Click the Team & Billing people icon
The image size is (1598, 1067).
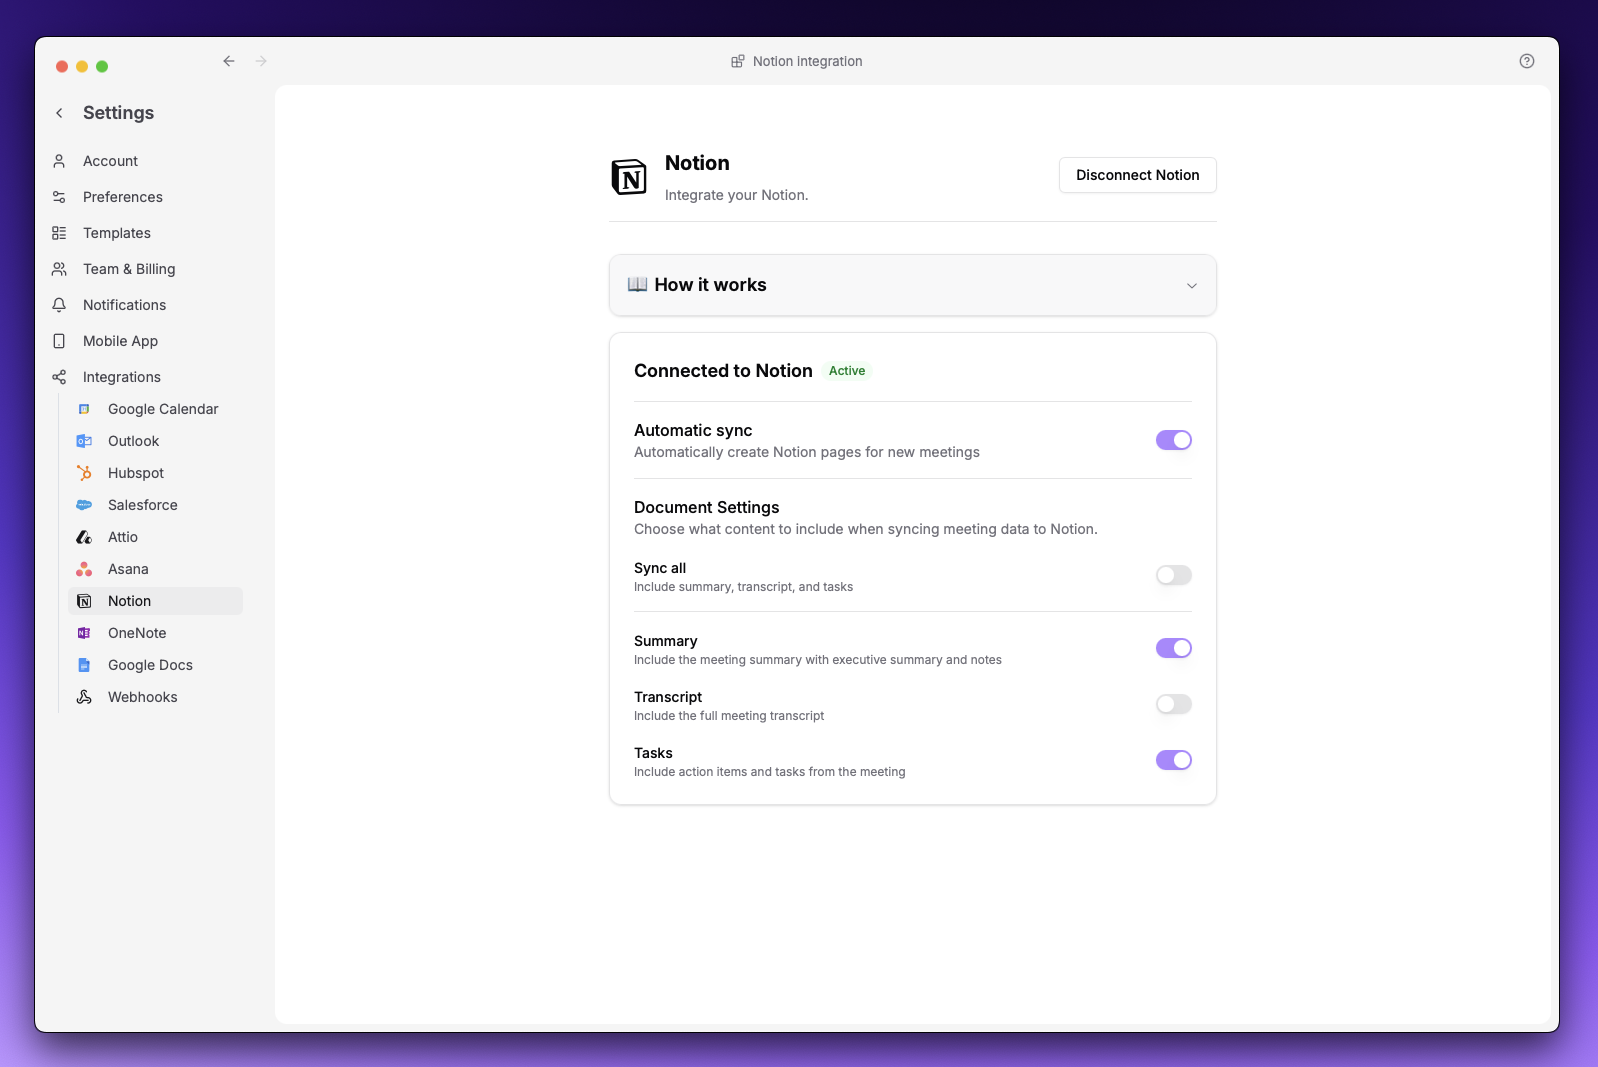pos(59,269)
